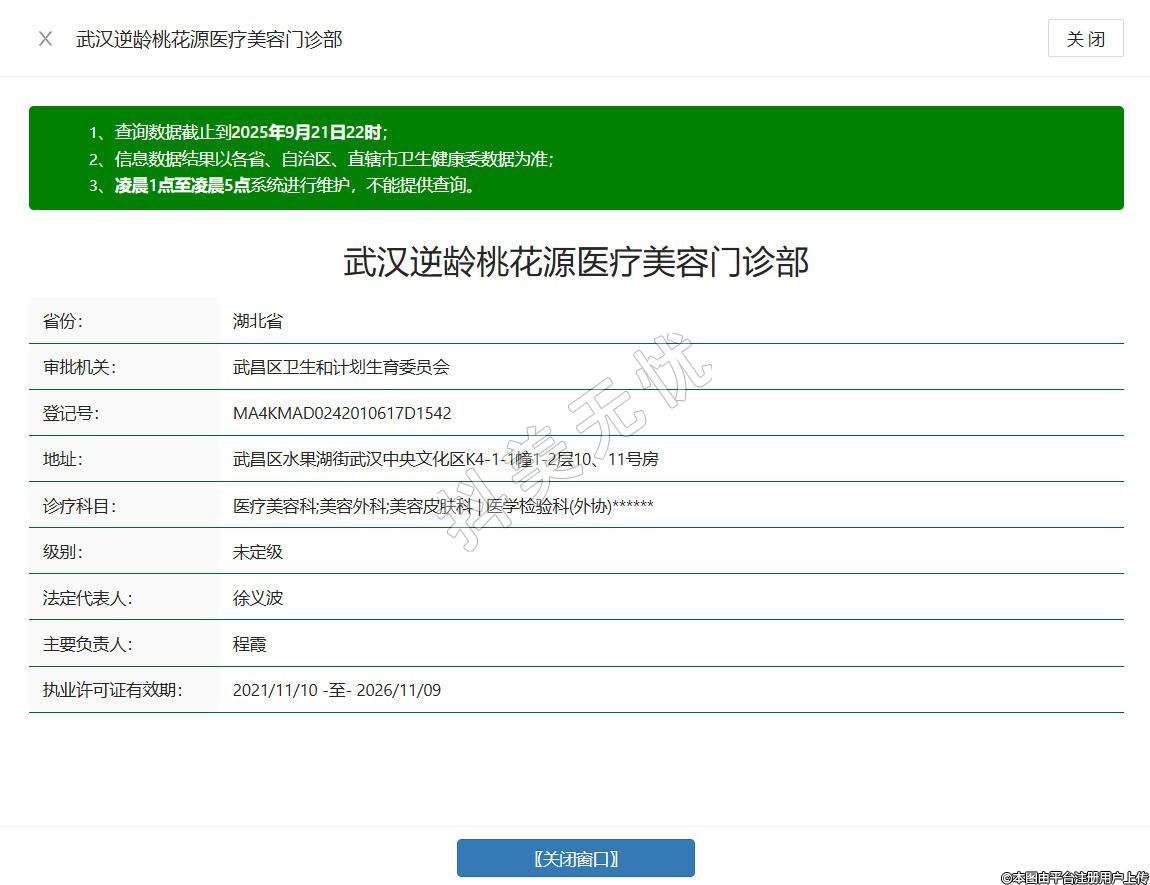Click the large centered clinic name heading
The height and width of the screenshot is (885, 1150).
575,262
